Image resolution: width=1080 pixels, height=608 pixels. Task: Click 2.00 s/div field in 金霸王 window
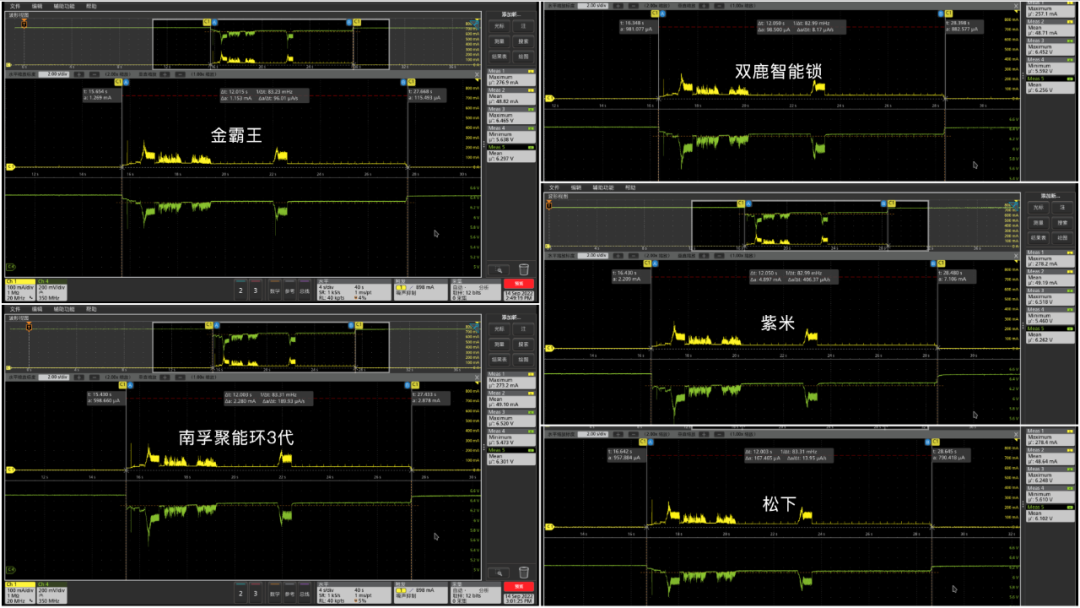54,74
